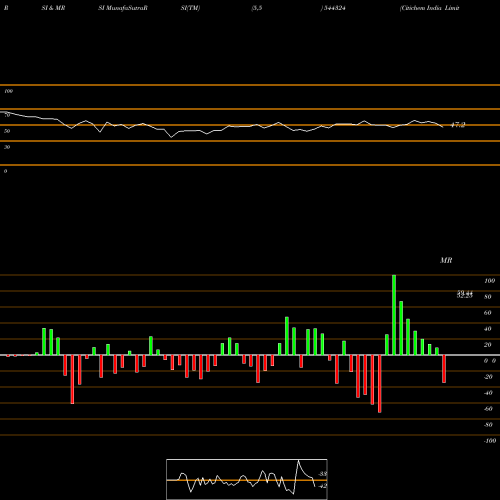Click the deepest red MR histogram bar
The width and height of the screenshot is (500, 500).
[380, 384]
